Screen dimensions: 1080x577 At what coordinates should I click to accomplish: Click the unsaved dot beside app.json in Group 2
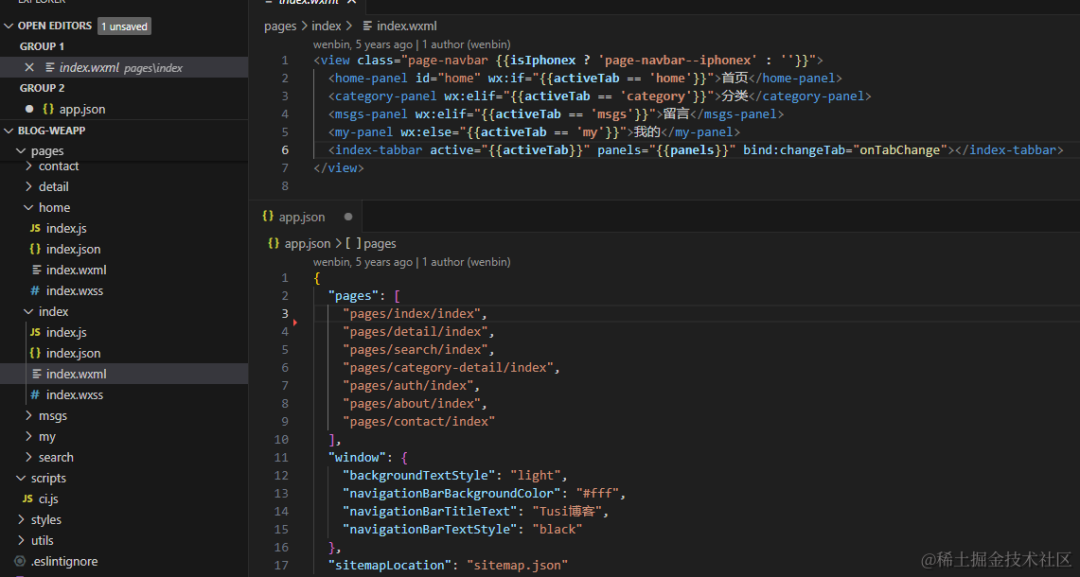point(29,109)
